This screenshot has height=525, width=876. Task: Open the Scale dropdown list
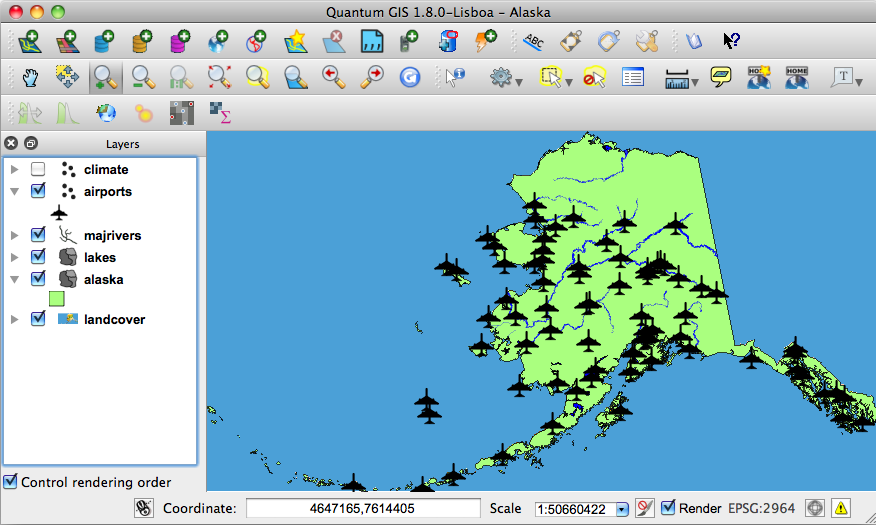click(622, 509)
